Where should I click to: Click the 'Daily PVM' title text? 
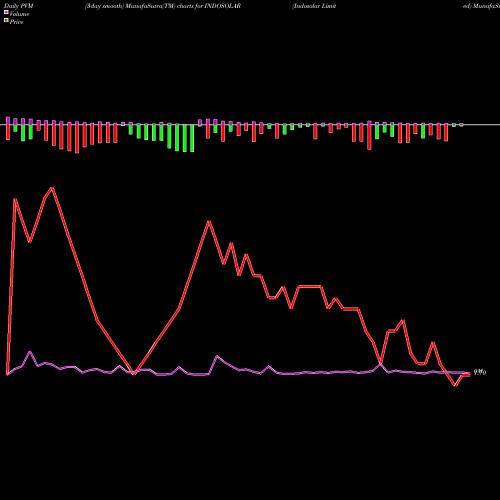(19, 6)
